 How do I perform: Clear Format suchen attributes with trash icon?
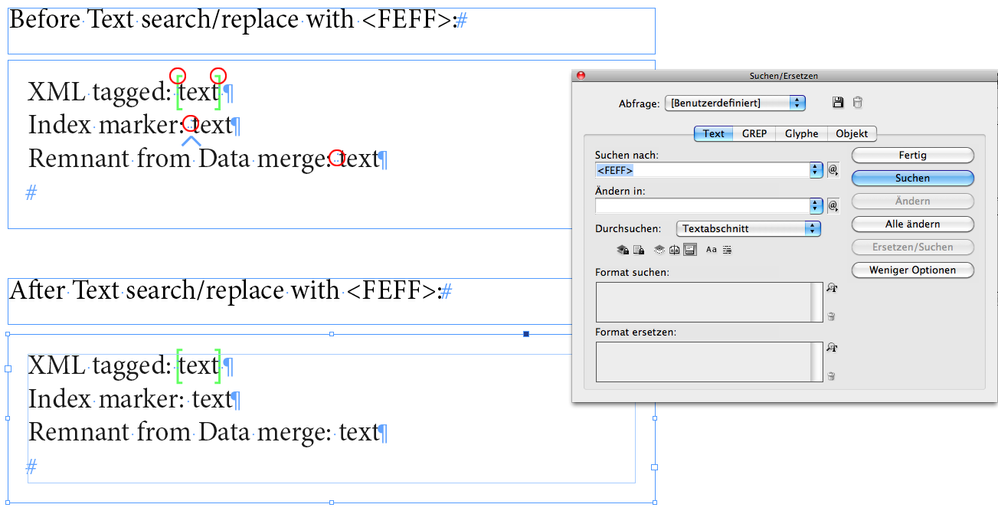[x=831, y=316]
